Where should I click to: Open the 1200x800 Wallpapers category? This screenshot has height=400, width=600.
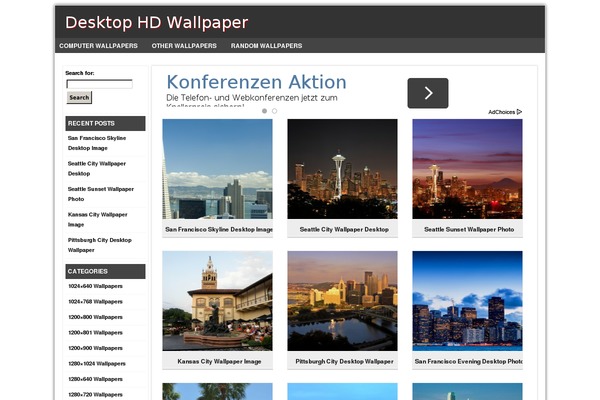[95, 317]
